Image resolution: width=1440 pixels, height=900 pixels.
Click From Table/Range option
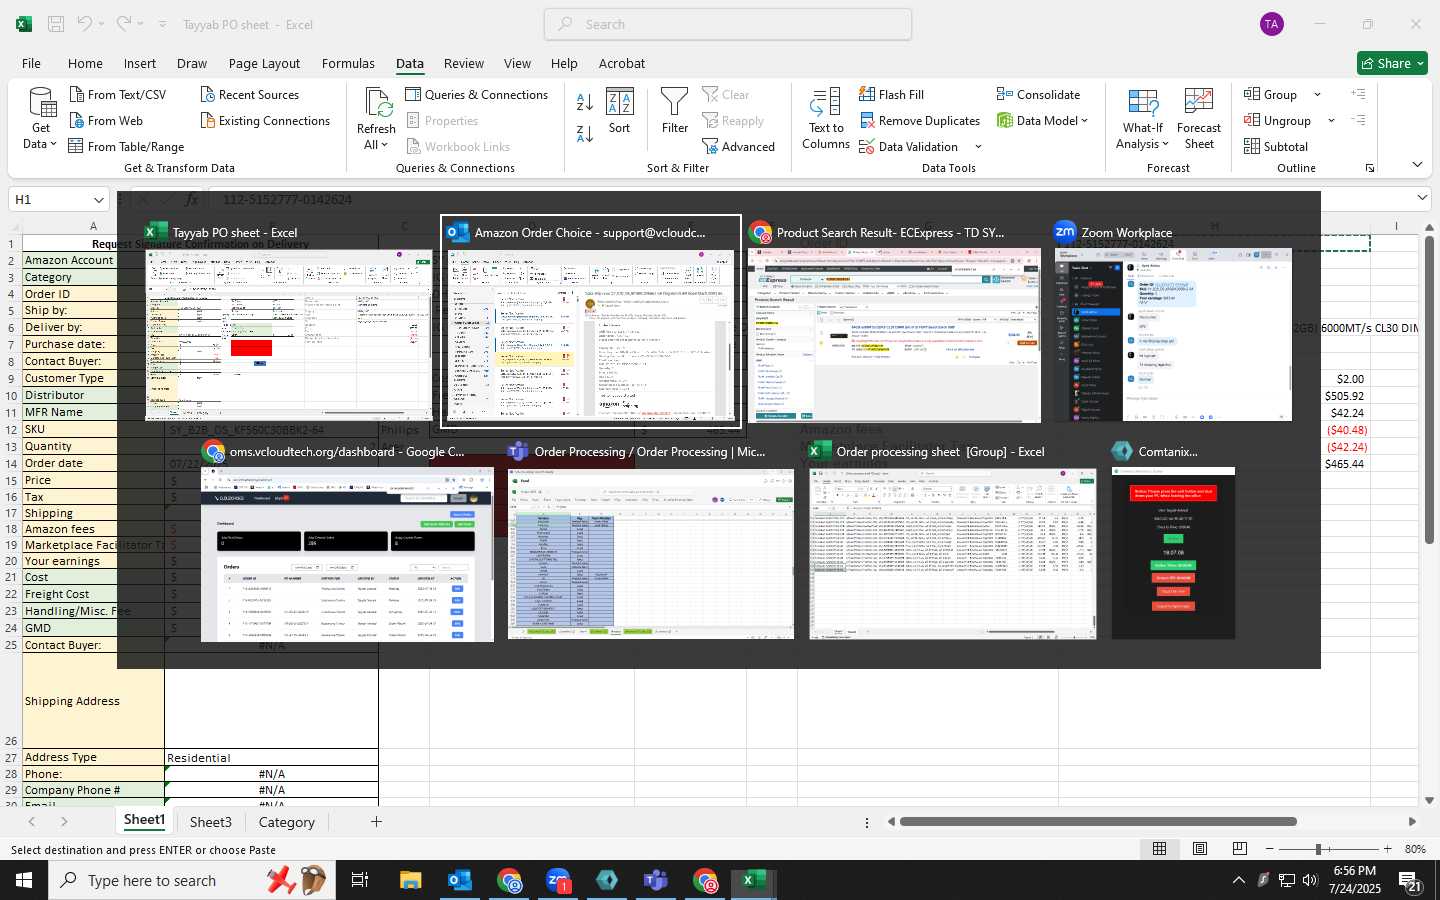point(126,146)
